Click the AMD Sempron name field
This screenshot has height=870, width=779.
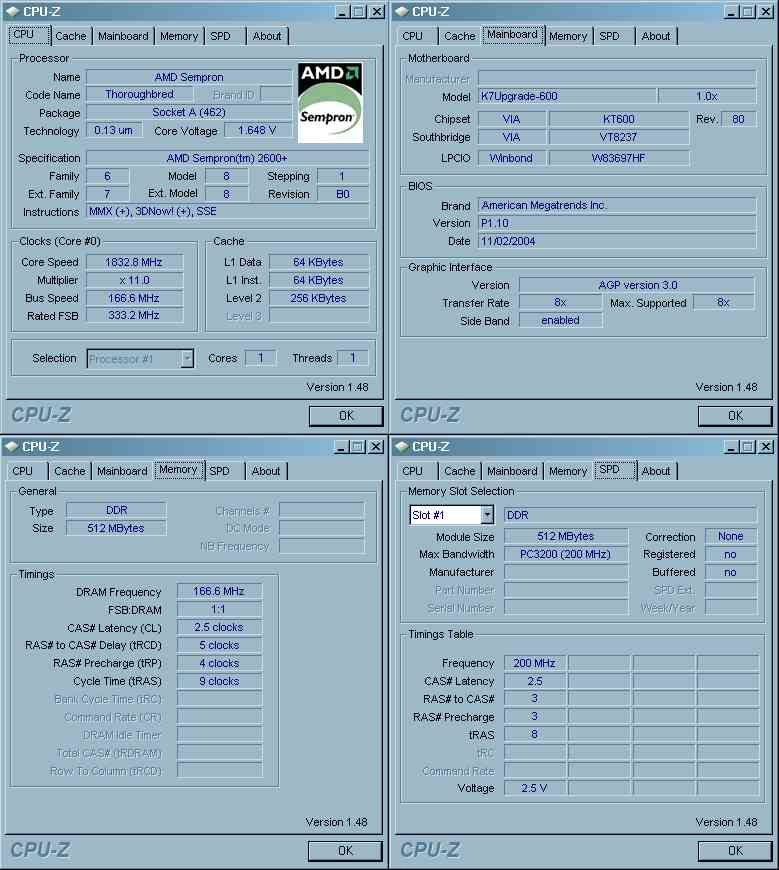coord(189,77)
